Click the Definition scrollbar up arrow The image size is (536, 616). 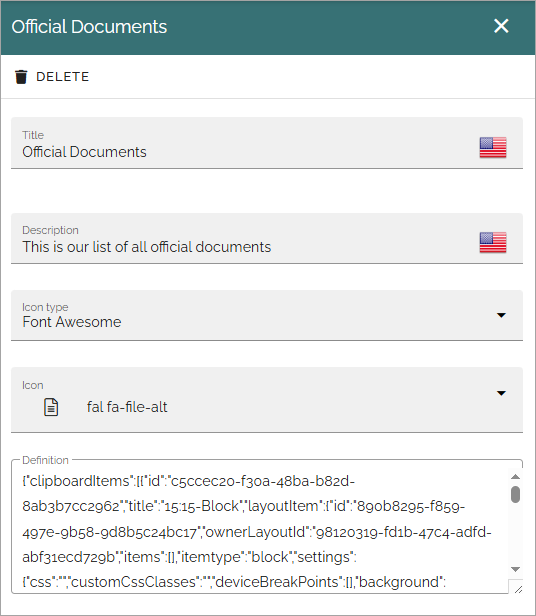point(516,477)
